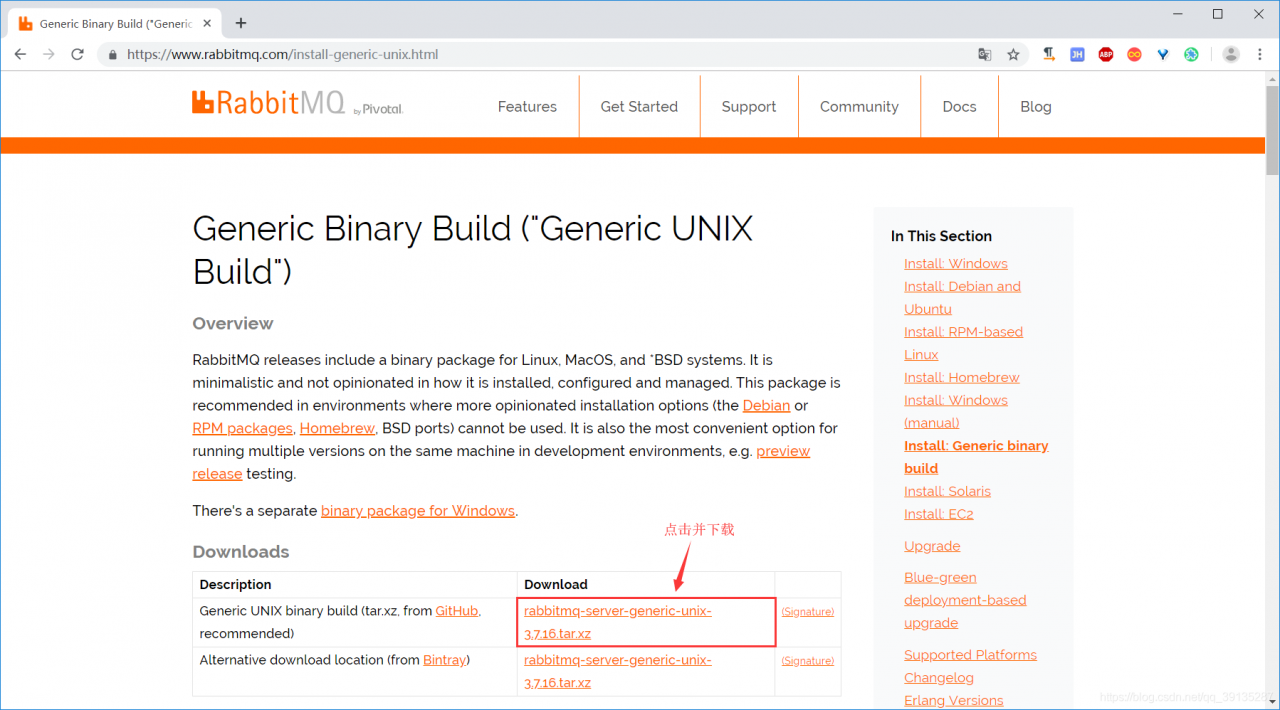Bookmark this page with star icon
This screenshot has width=1280, height=710.
pyautogui.click(x=1013, y=54)
